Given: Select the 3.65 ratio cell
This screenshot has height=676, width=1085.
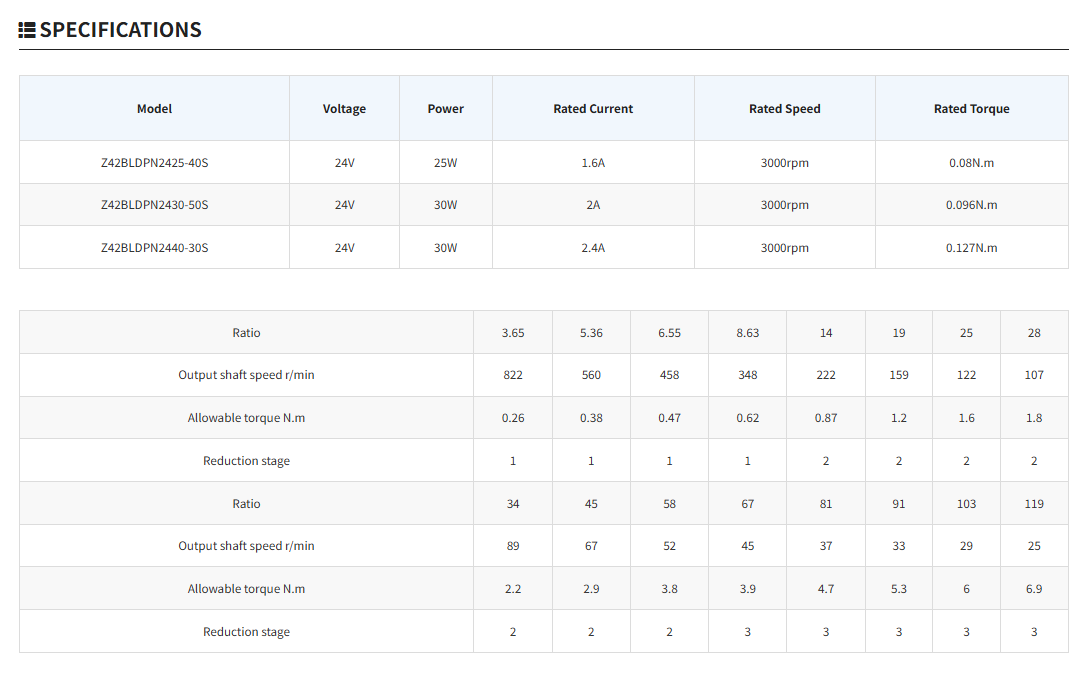Looking at the screenshot, I should coord(513,333).
